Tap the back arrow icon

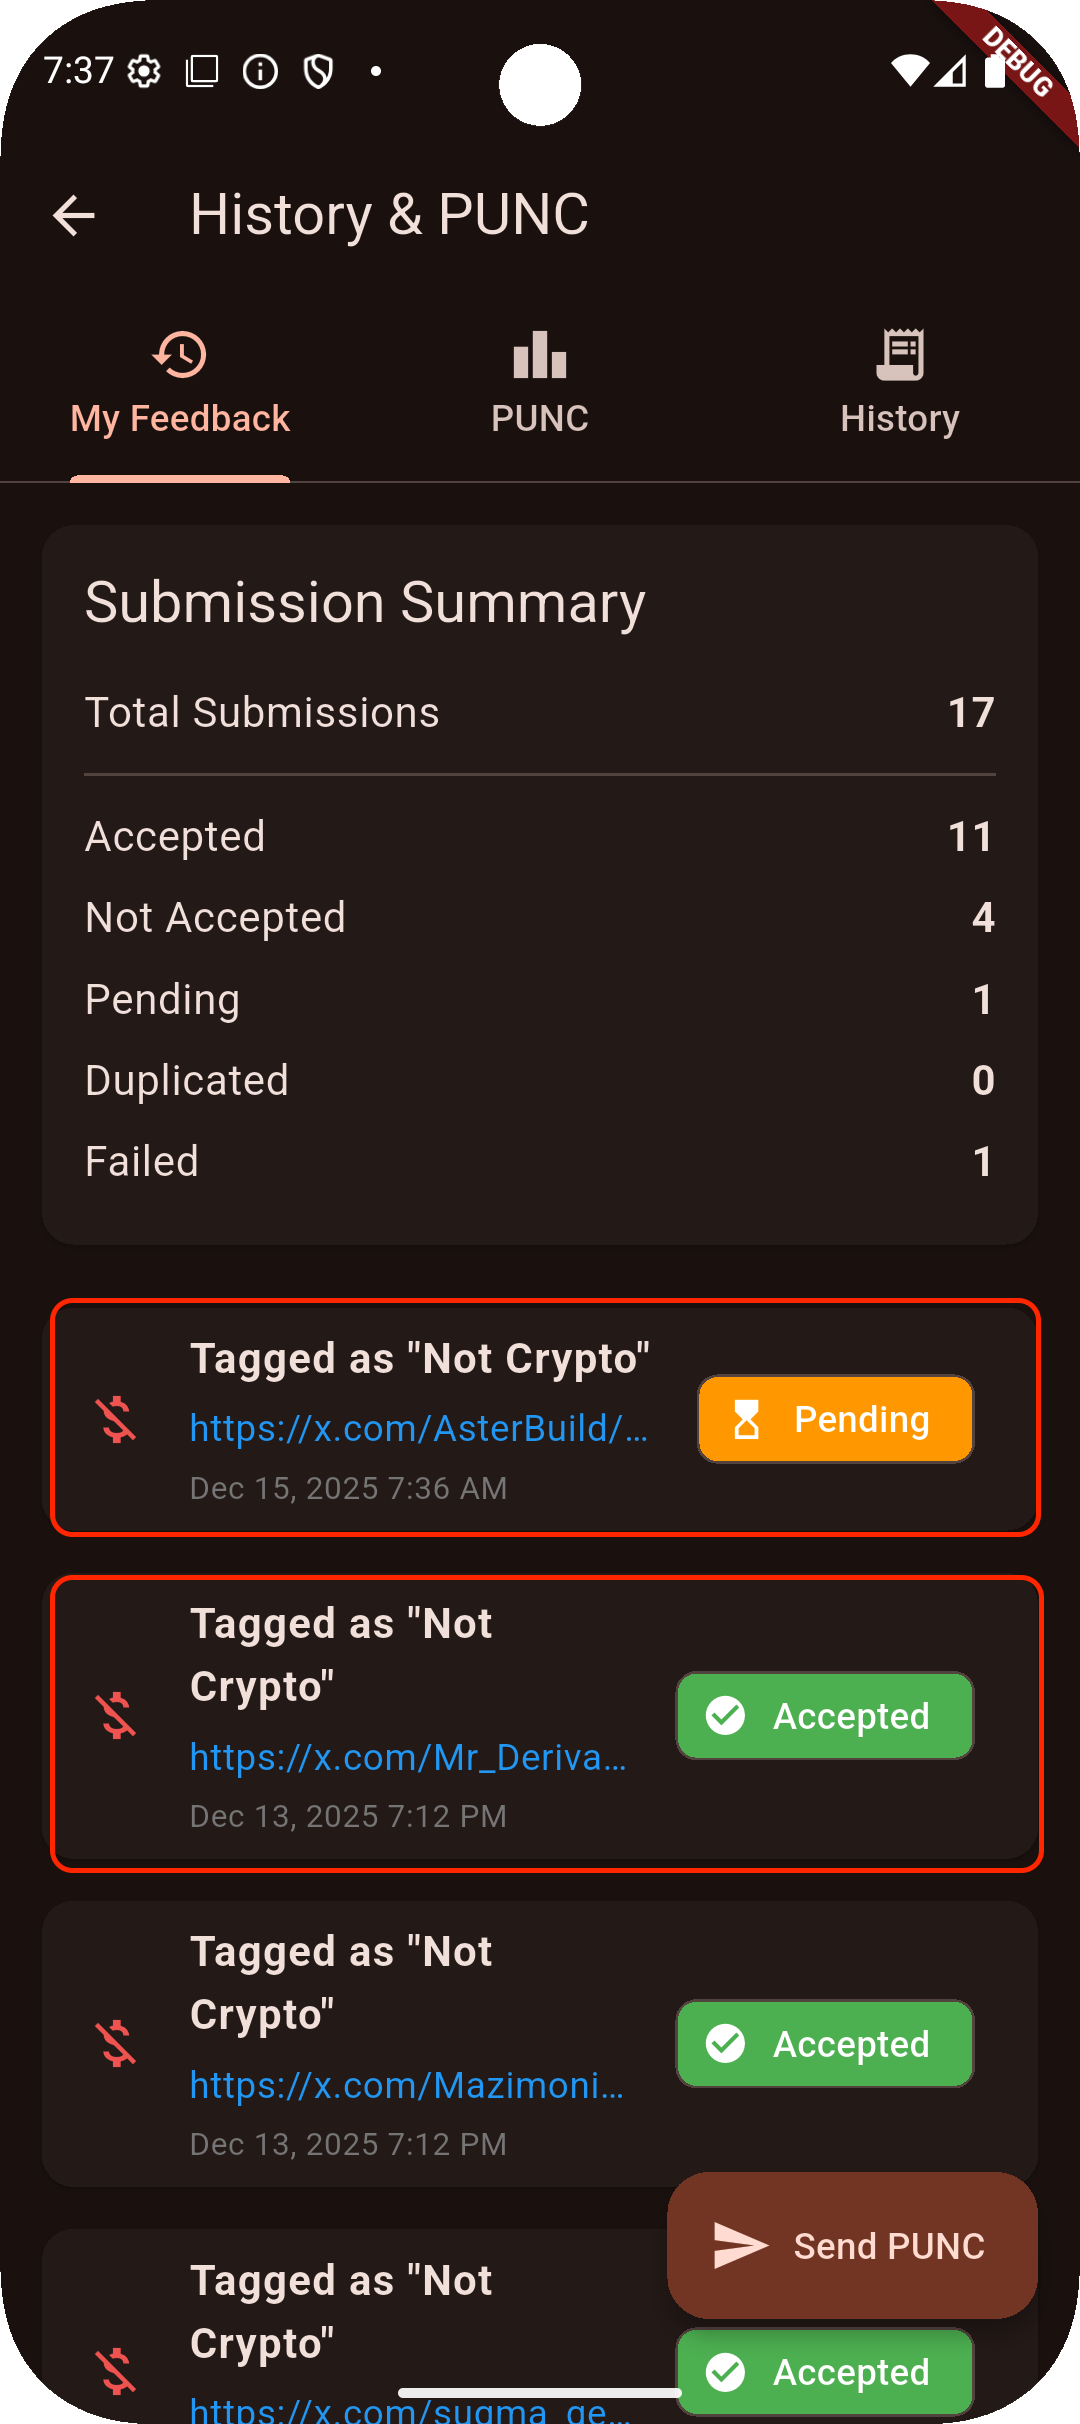pyautogui.click(x=74, y=215)
